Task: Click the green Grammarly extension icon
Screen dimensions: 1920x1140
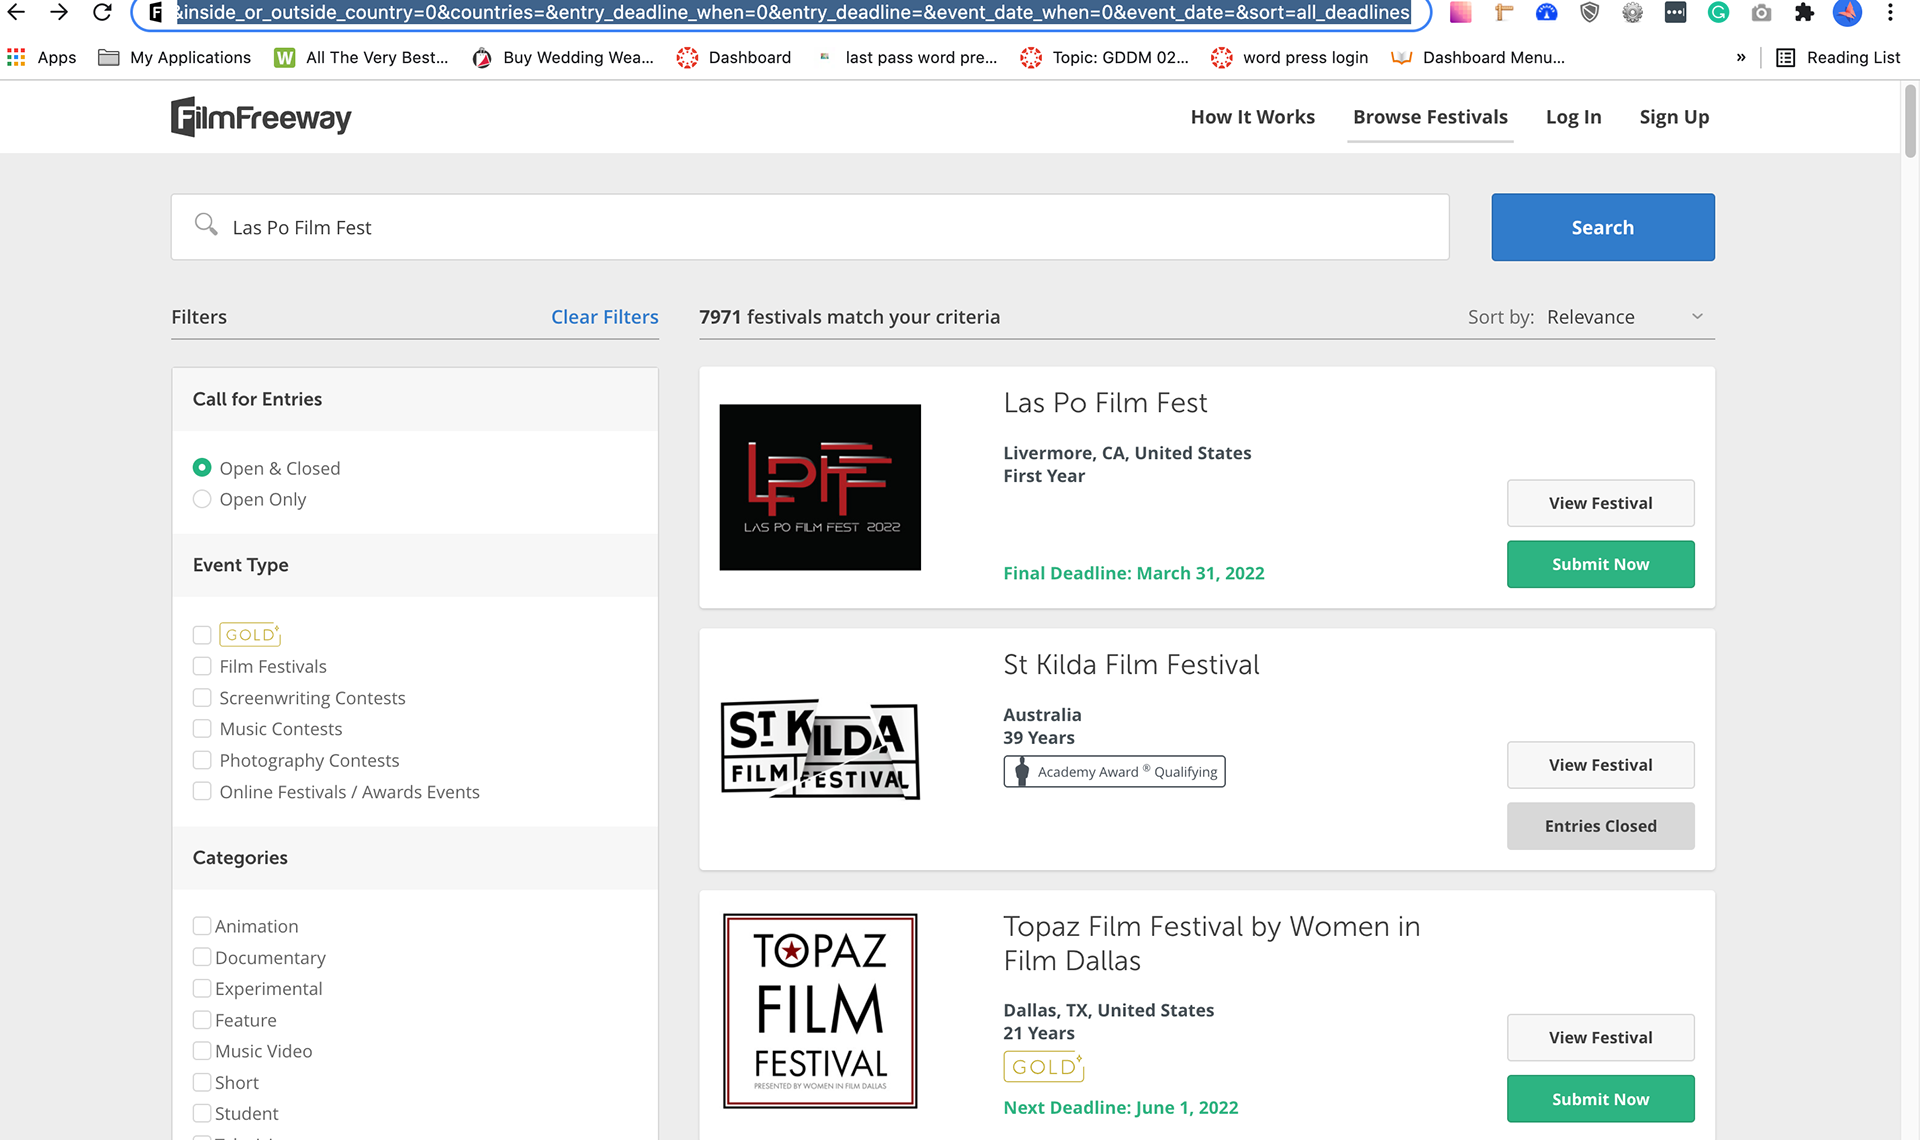Action: [1719, 12]
